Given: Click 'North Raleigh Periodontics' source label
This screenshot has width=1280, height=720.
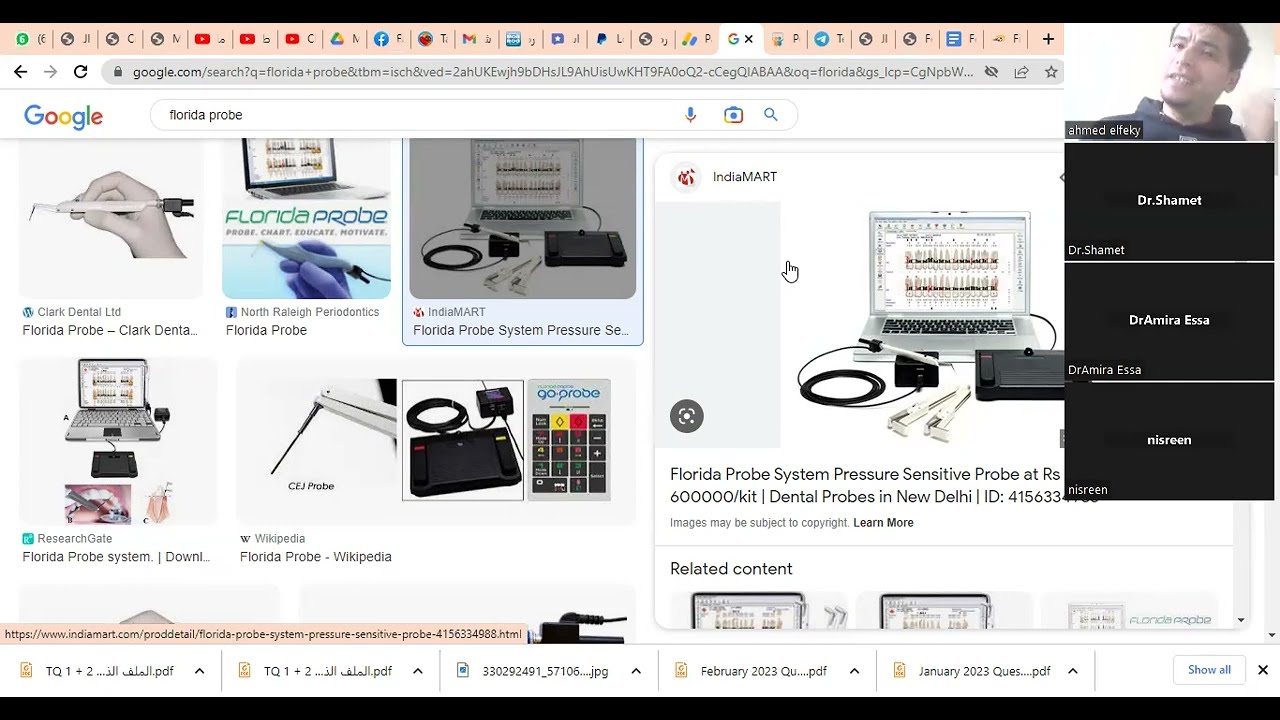Looking at the screenshot, I should coord(310,312).
